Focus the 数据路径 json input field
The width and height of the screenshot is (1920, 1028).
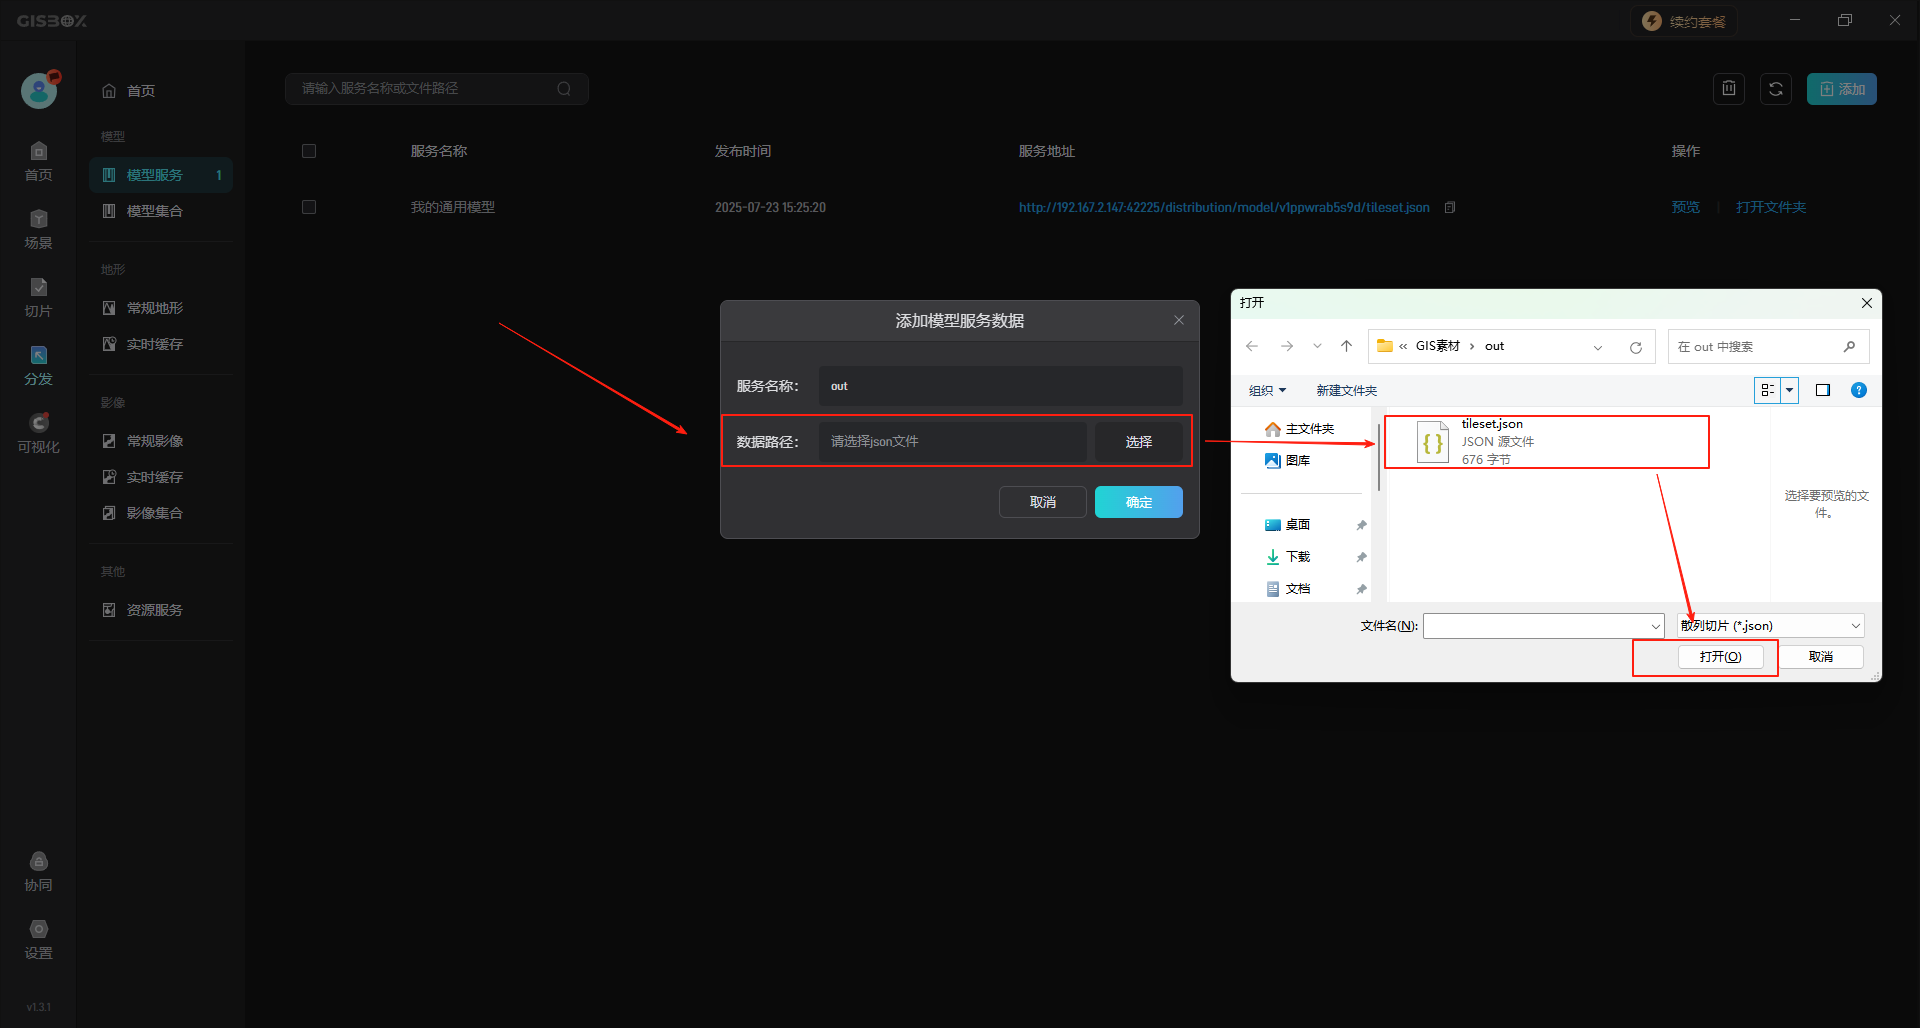coord(953,442)
